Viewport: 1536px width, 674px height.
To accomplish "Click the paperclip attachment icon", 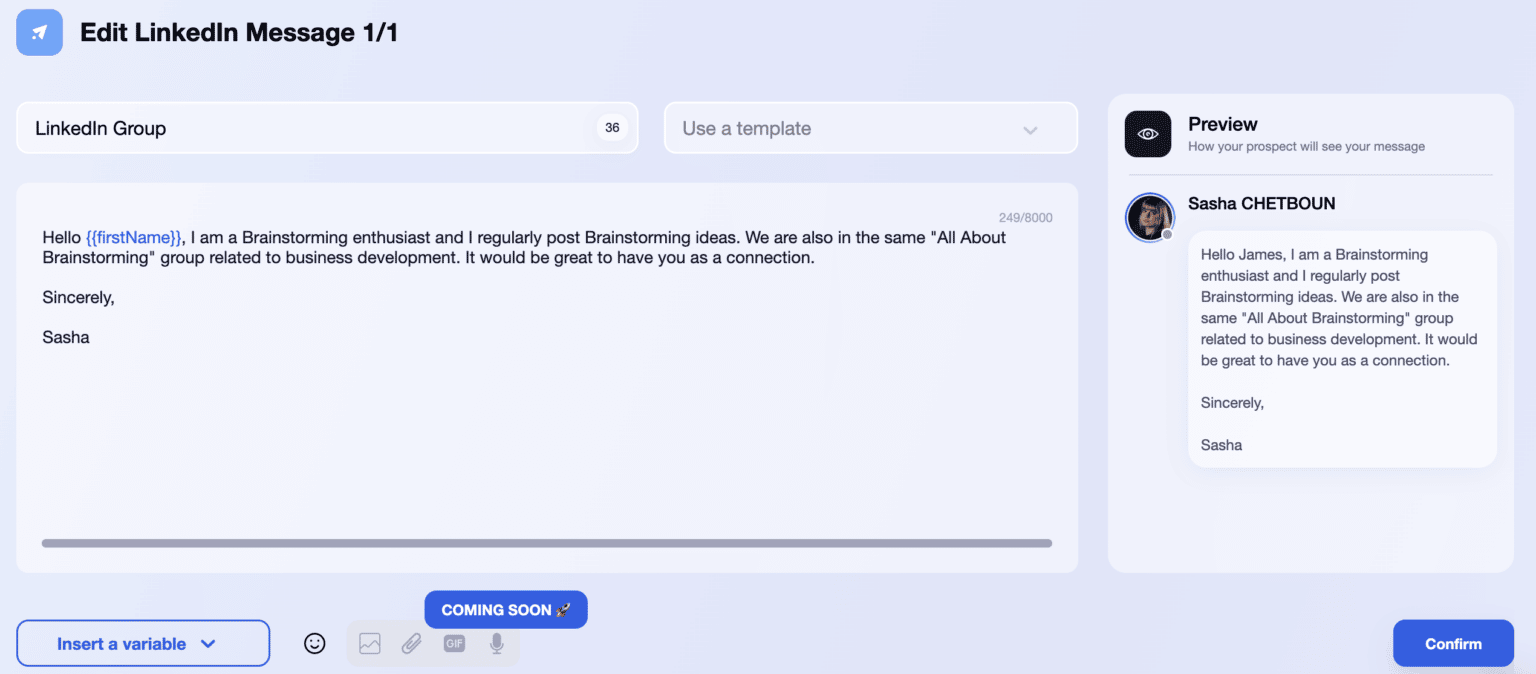I will tap(412, 644).
